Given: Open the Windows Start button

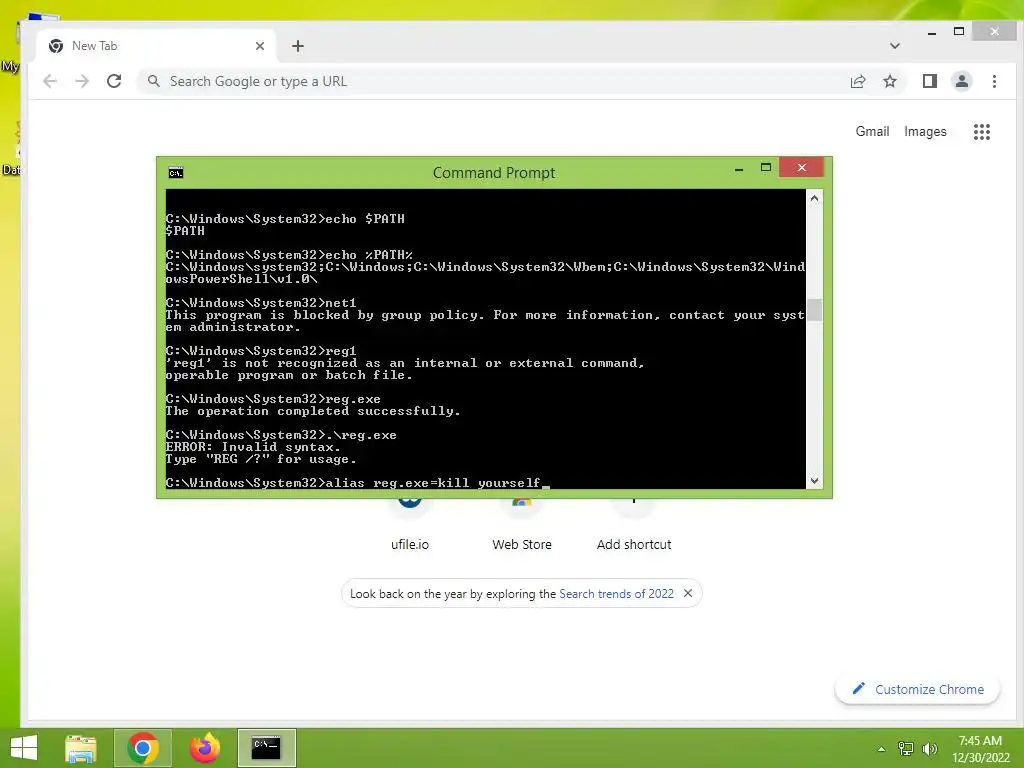Looking at the screenshot, I should [24, 748].
